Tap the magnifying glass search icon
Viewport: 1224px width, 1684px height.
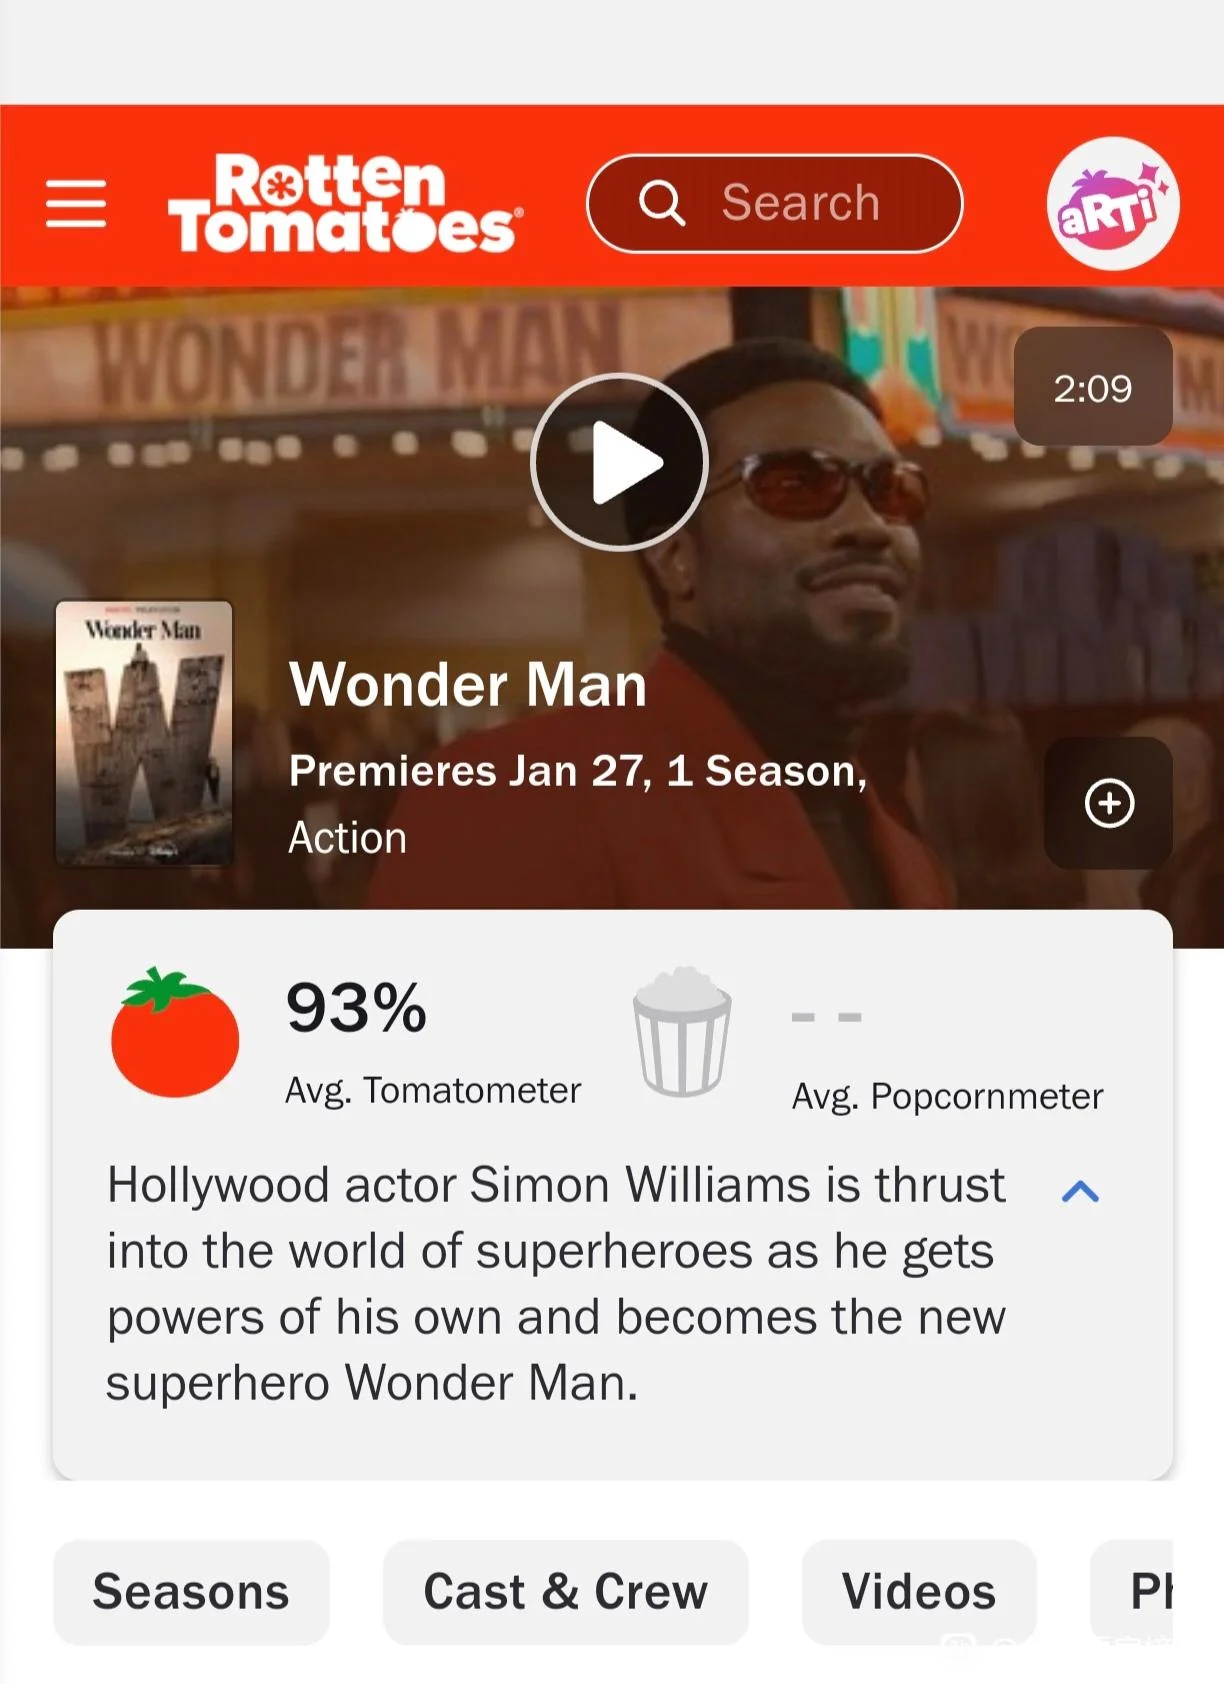tap(662, 203)
